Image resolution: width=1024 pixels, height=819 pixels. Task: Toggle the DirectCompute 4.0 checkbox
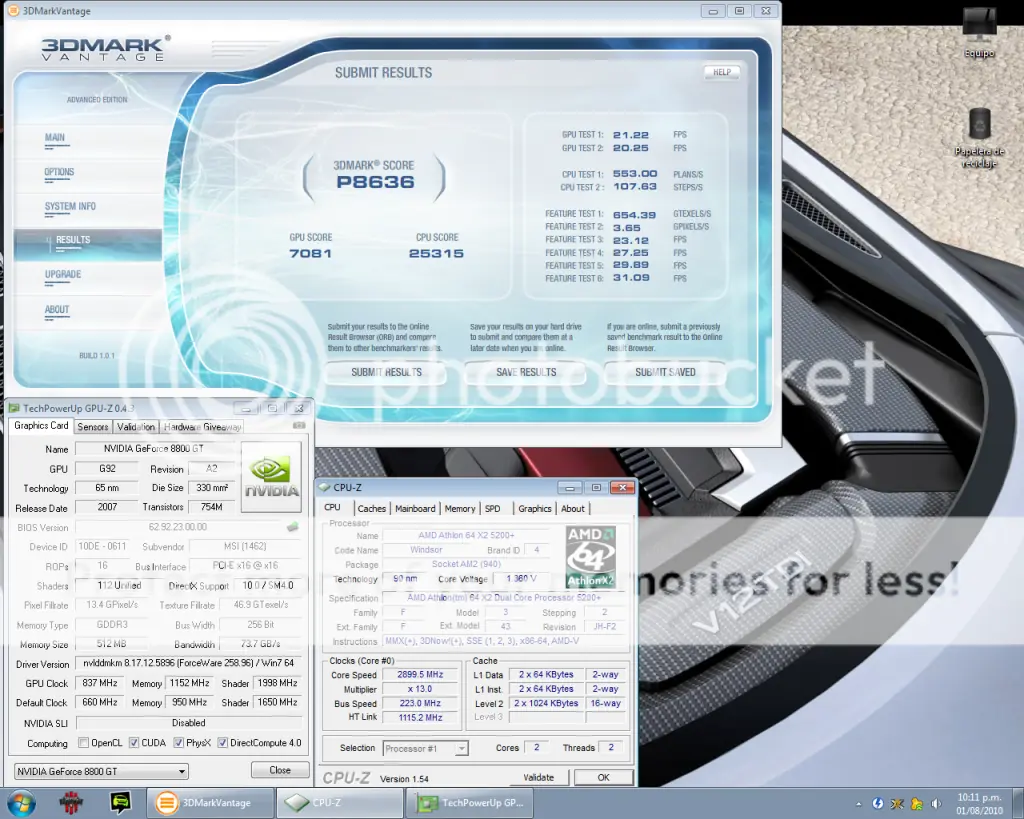pyautogui.click(x=223, y=743)
